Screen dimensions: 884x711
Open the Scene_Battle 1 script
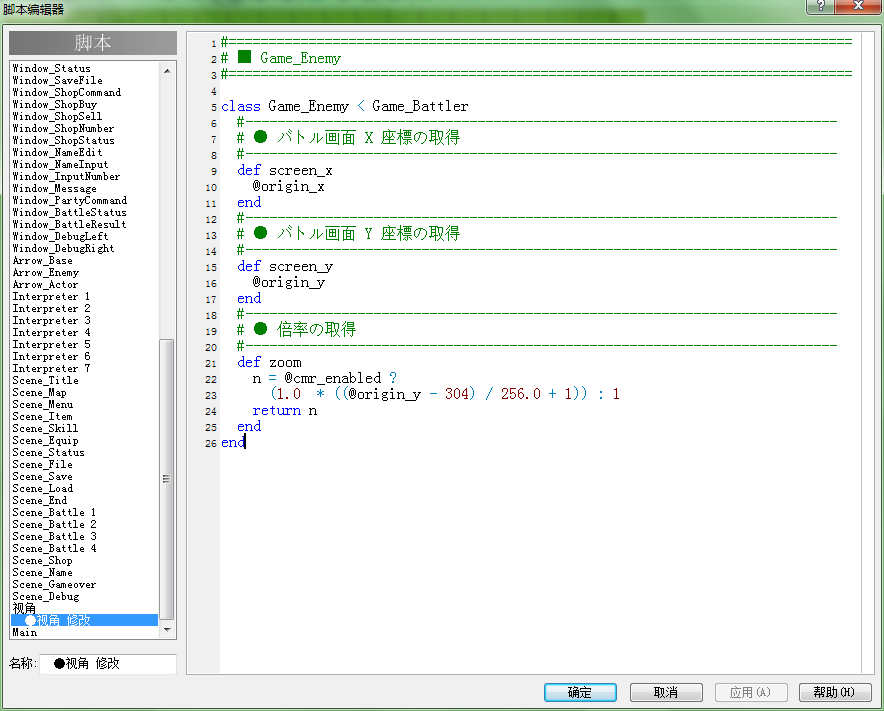click(x=55, y=513)
